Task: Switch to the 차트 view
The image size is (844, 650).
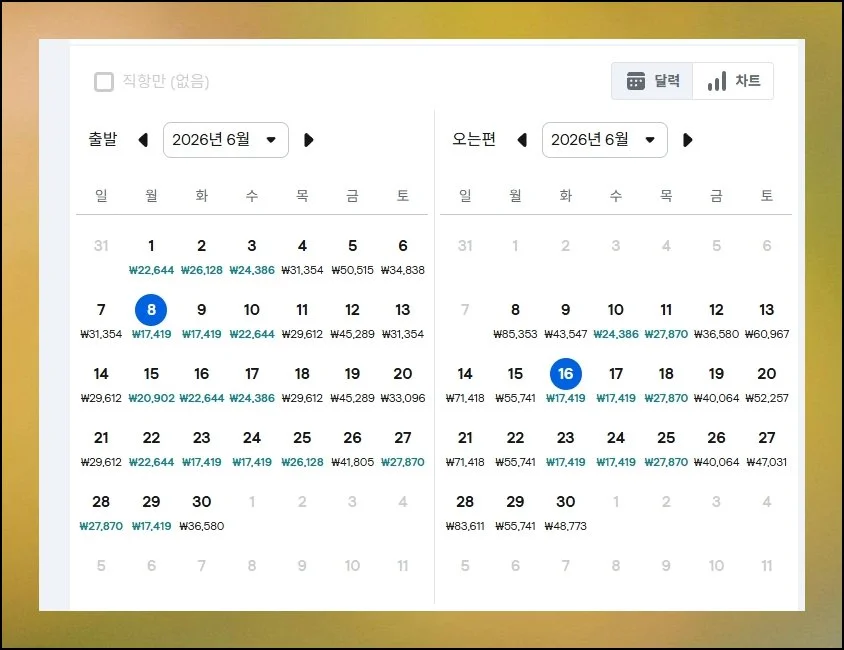Action: click(x=733, y=81)
